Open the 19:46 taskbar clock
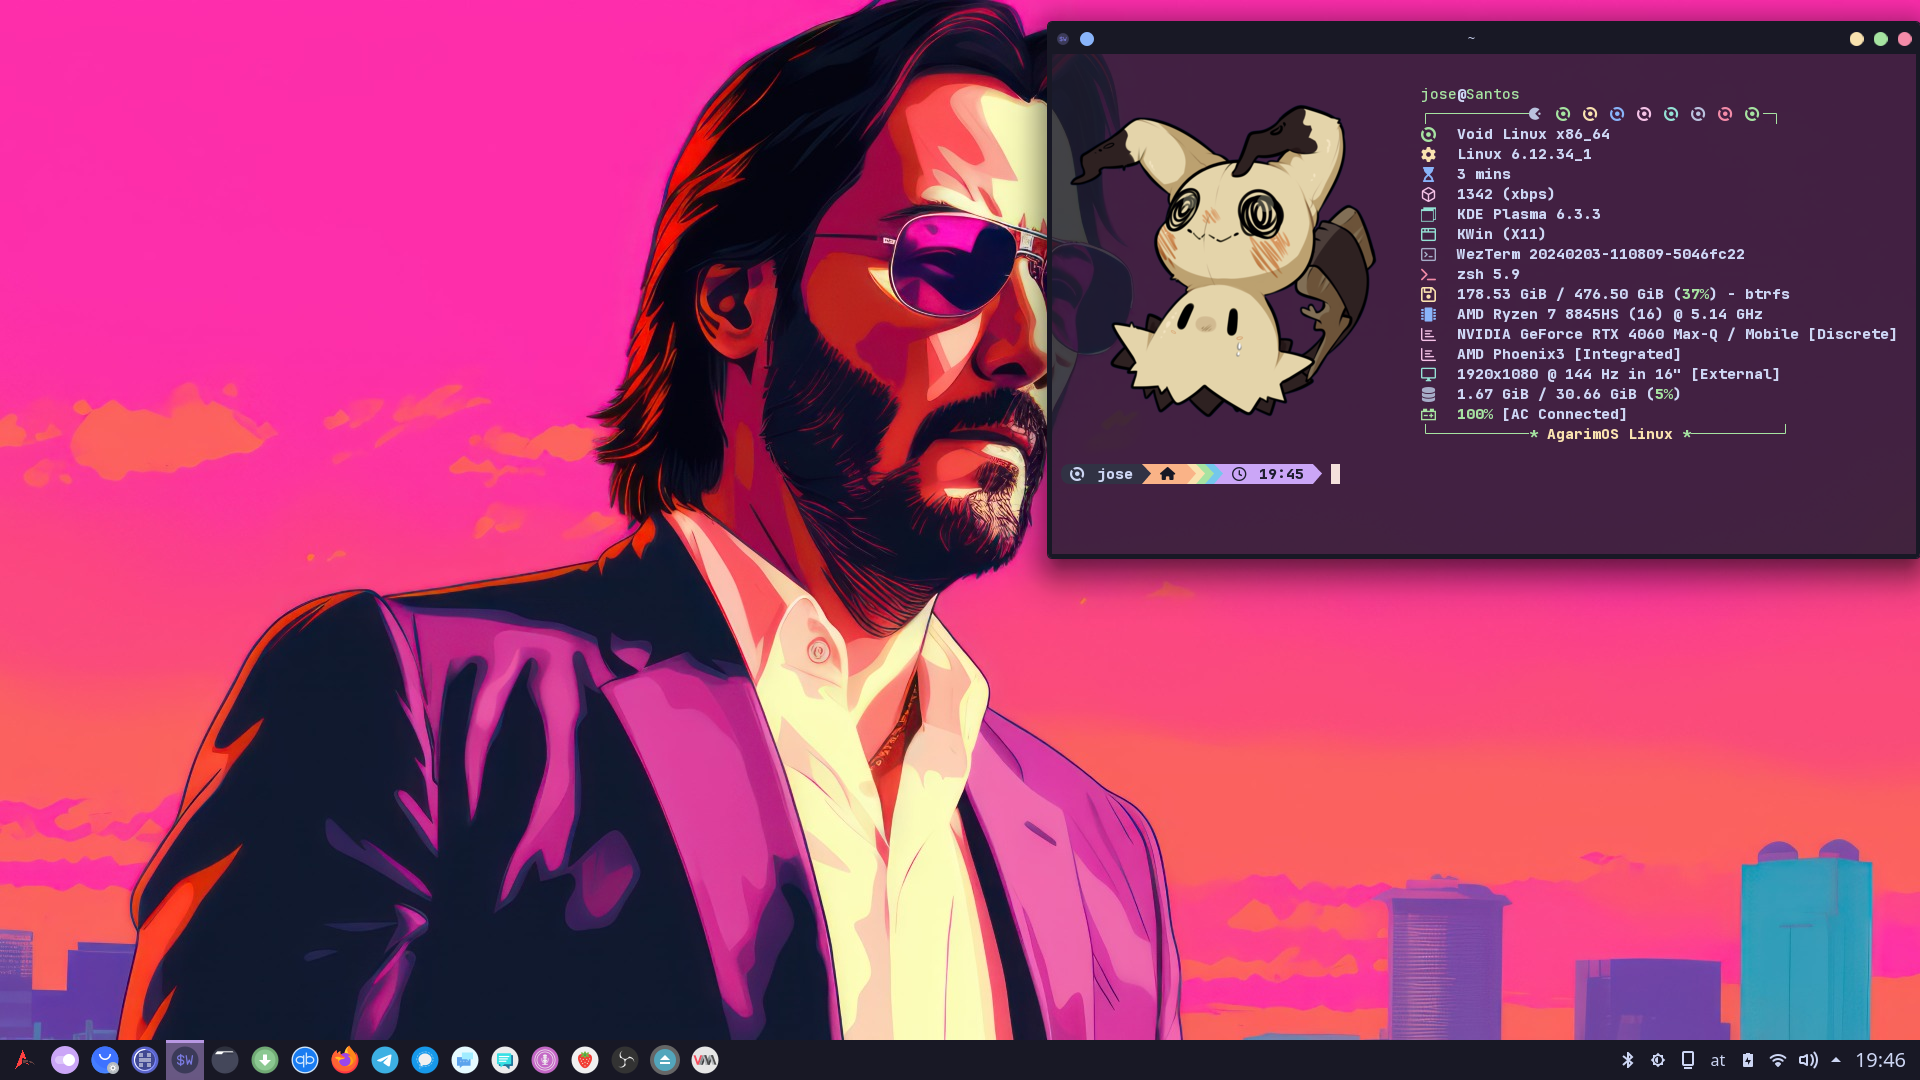The width and height of the screenshot is (1920, 1080). 1880,1060
